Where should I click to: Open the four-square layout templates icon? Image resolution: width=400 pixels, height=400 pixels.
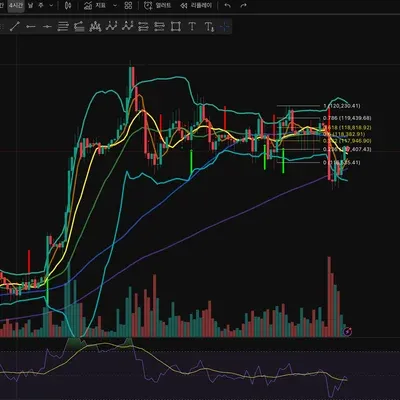[128, 6]
